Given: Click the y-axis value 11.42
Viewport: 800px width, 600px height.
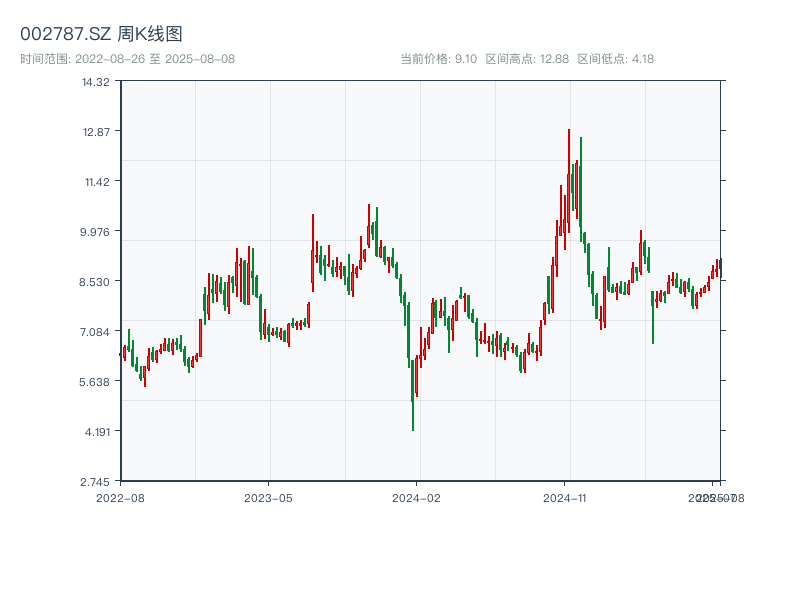Looking at the screenshot, I should click(x=97, y=182).
